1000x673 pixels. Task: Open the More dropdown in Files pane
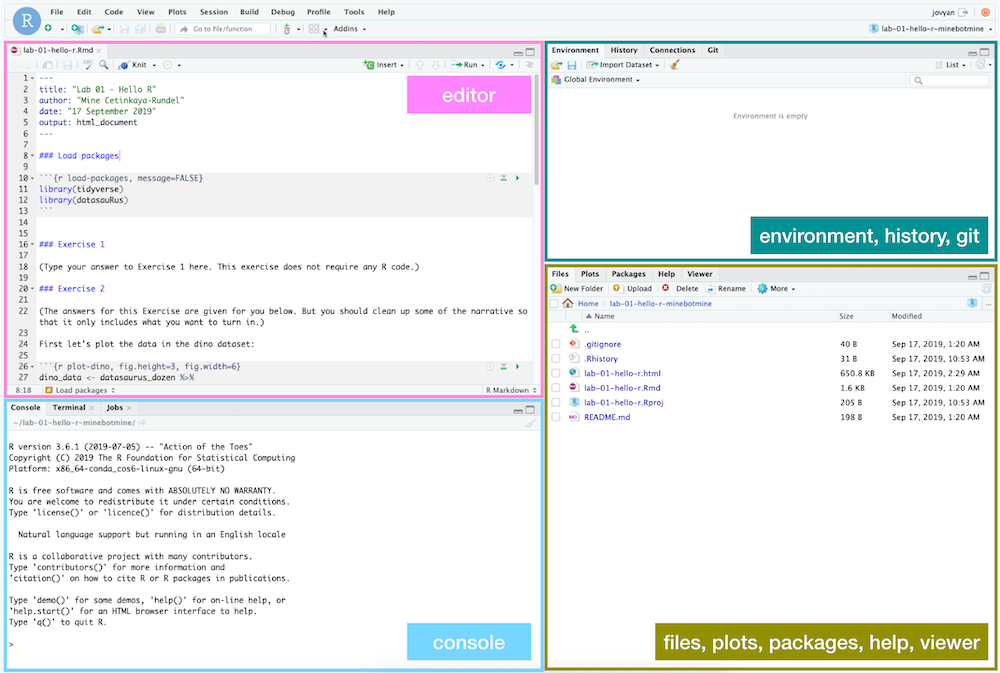[x=779, y=288]
